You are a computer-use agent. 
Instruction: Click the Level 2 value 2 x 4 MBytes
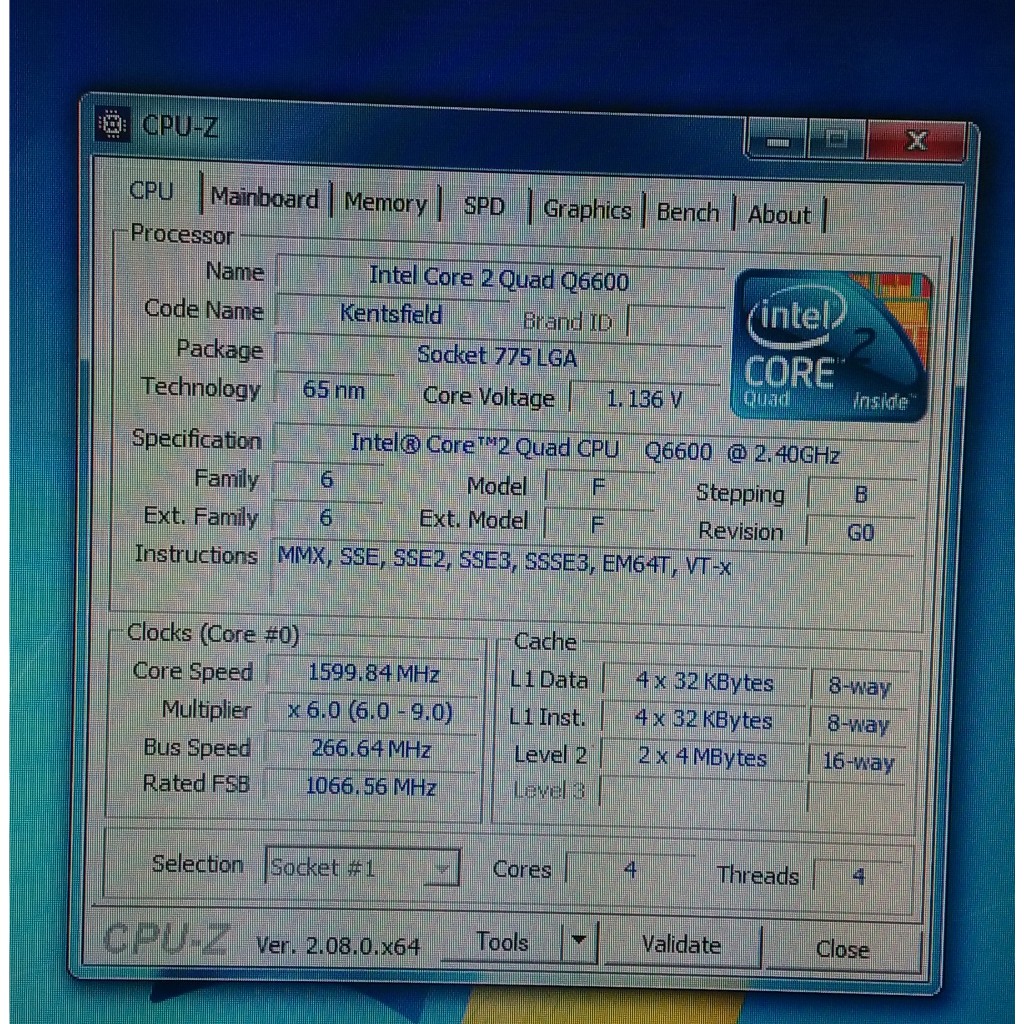click(x=702, y=758)
